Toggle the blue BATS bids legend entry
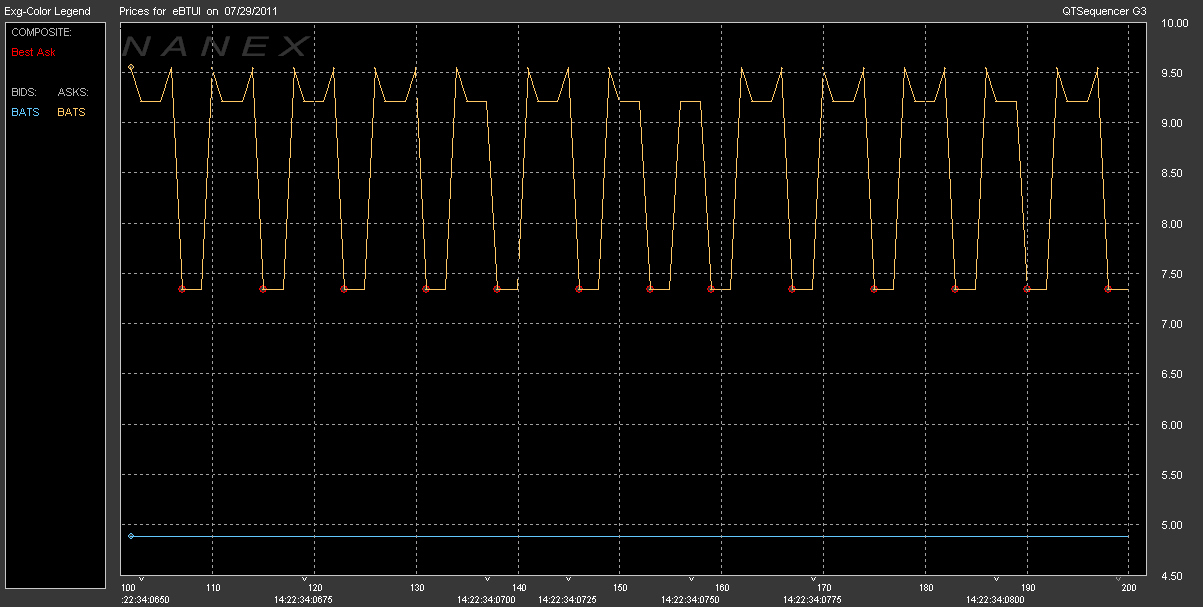The image size is (1203, 607). tap(25, 112)
